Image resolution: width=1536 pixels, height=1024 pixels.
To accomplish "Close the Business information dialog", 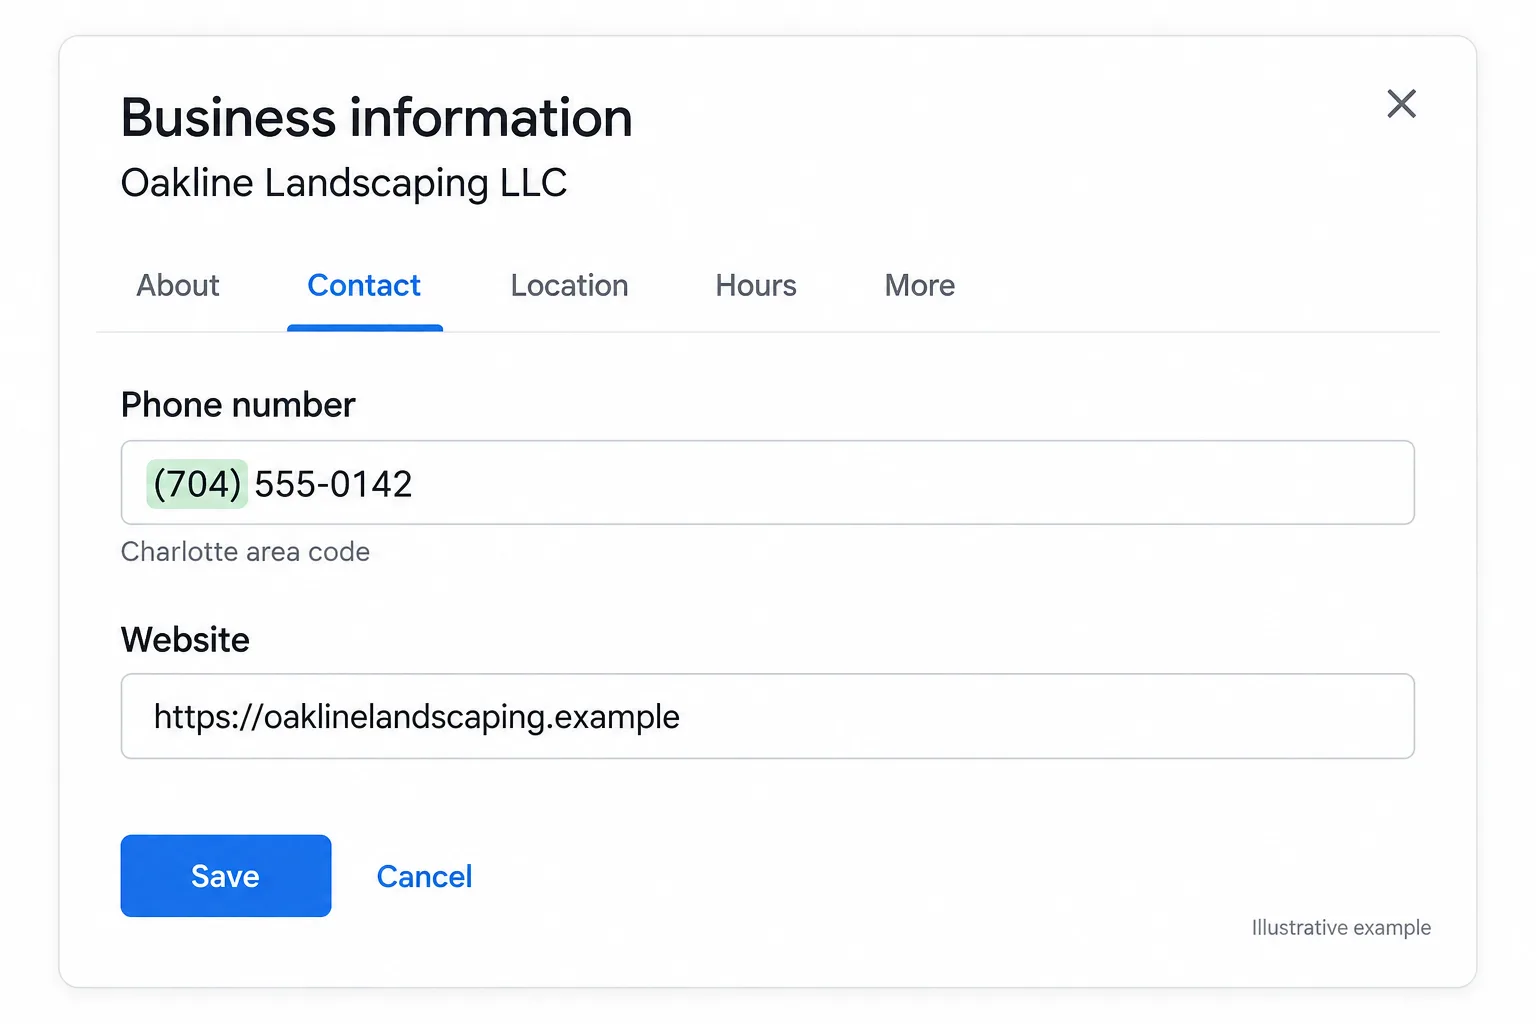I will 1401,103.
